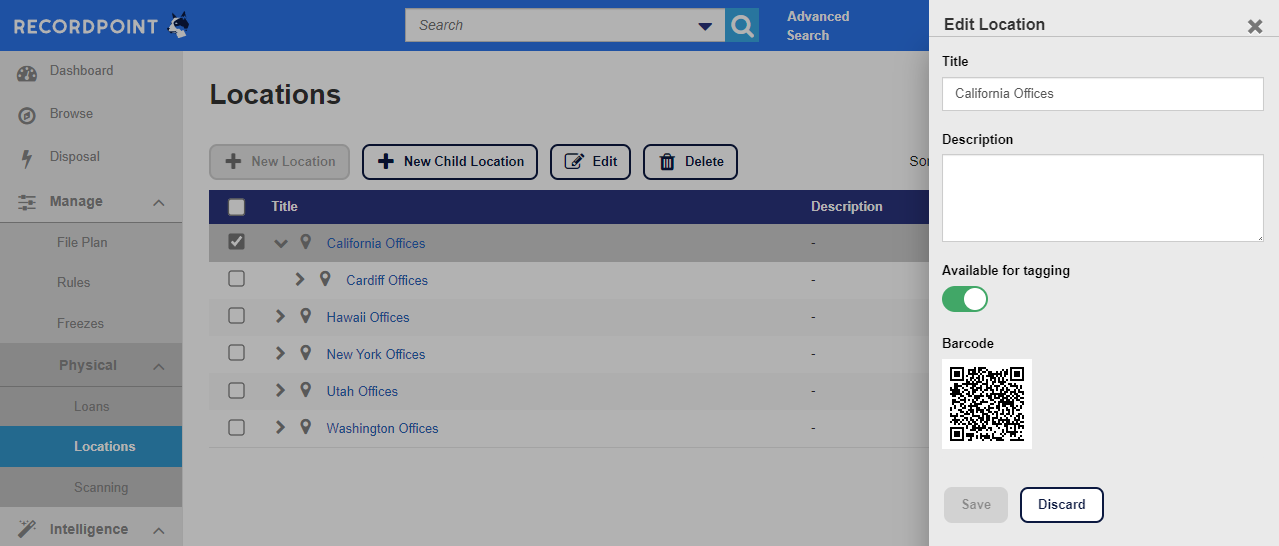Screen dimensions: 1279x546
Task: Click the Disposal lightning icon
Action: (27, 158)
